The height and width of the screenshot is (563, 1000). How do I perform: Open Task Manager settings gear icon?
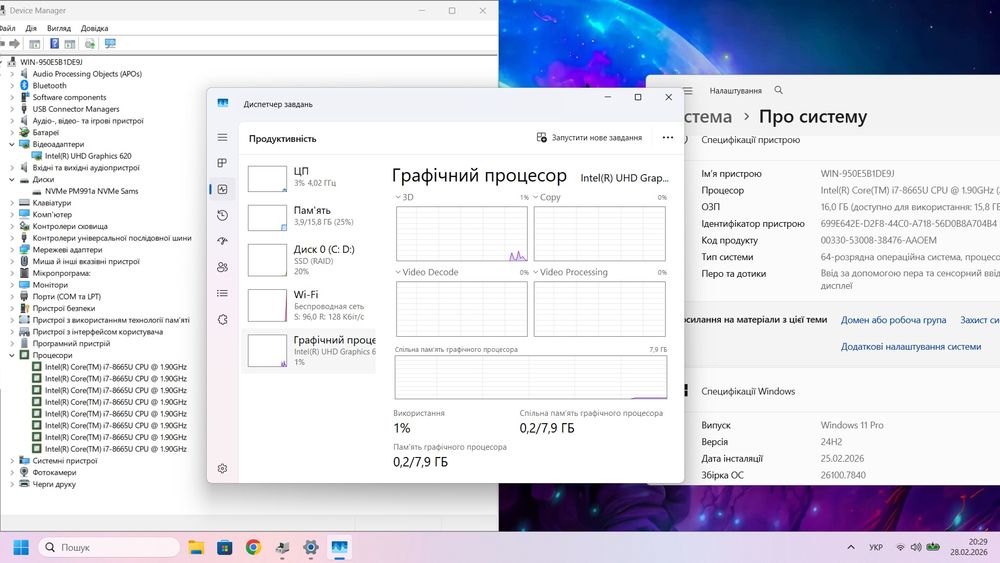coord(222,469)
